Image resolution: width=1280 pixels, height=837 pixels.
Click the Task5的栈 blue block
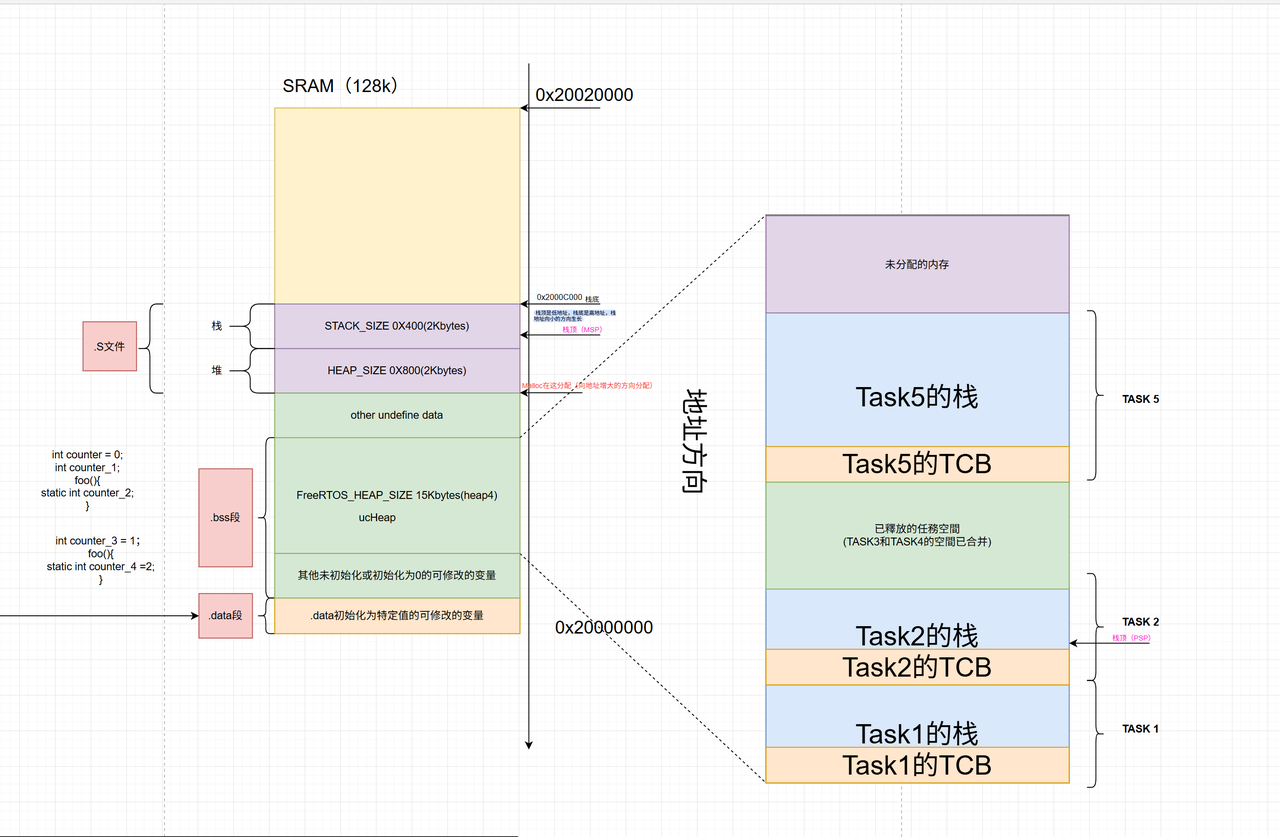(x=916, y=396)
